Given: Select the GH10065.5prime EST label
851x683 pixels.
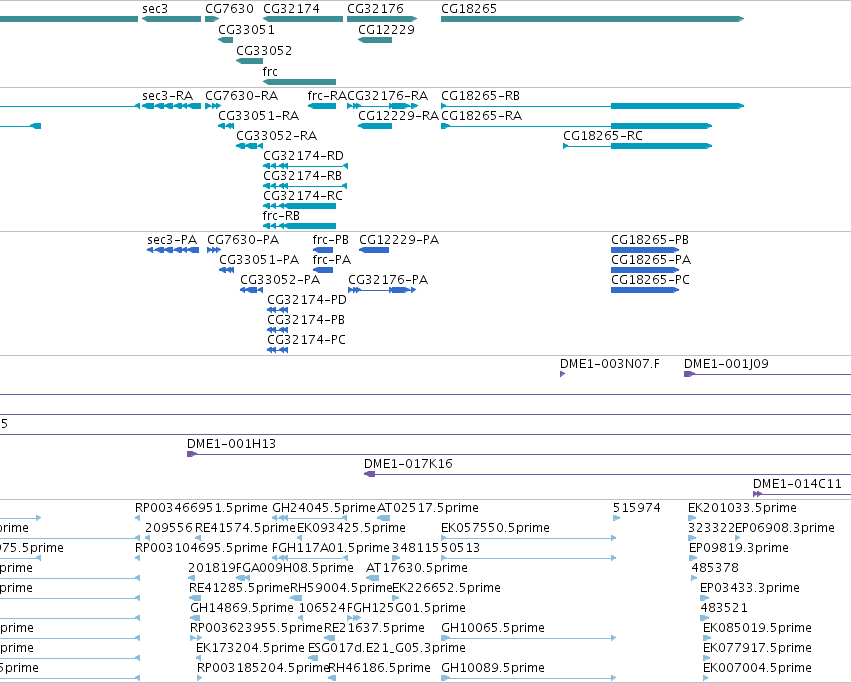Looking at the screenshot, I should [493, 628].
